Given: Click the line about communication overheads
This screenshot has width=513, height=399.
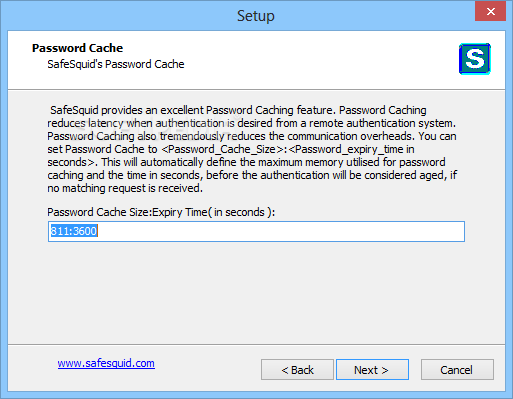Looking at the screenshot, I should (x=252, y=136).
